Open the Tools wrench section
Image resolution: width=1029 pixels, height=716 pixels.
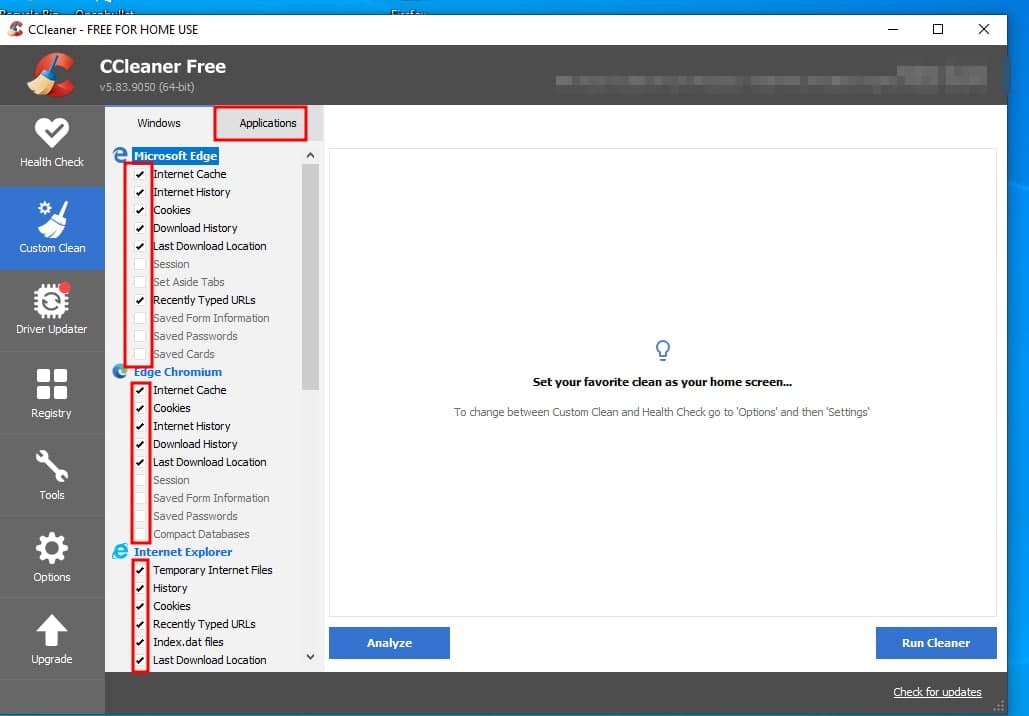52,475
